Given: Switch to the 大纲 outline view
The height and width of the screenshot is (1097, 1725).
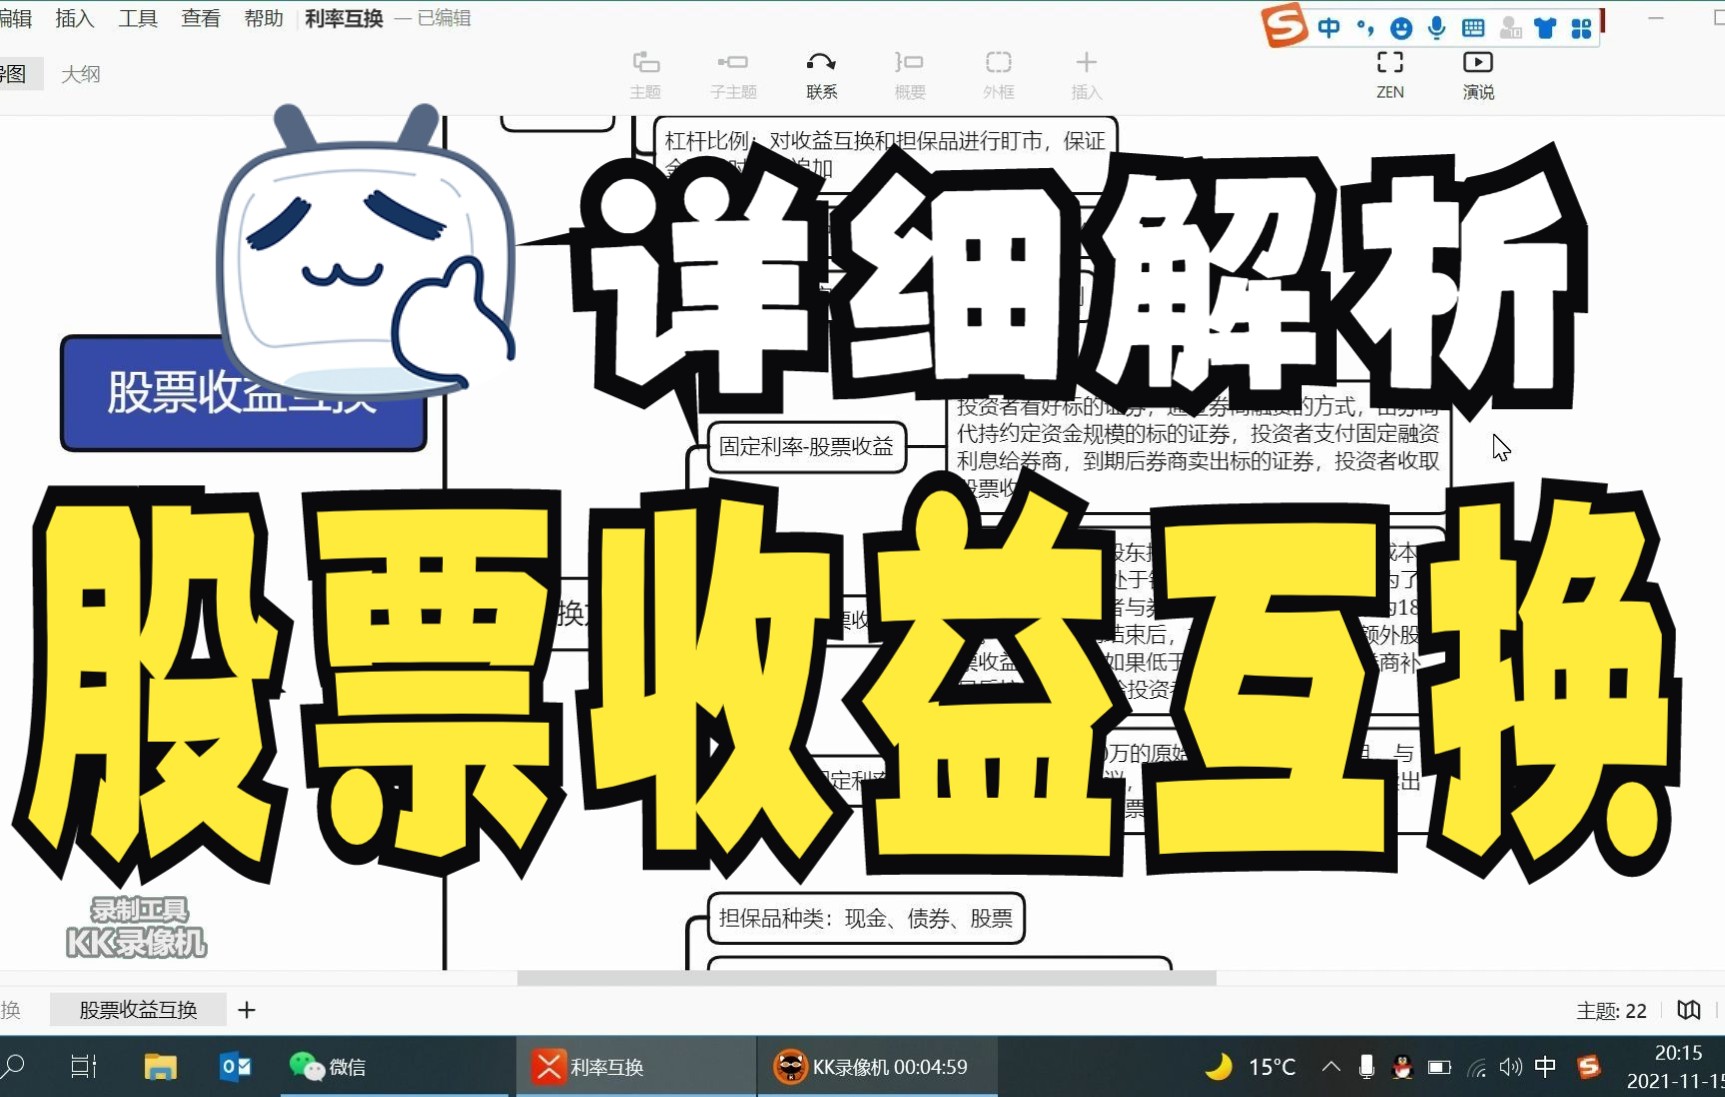Looking at the screenshot, I should pos(80,74).
